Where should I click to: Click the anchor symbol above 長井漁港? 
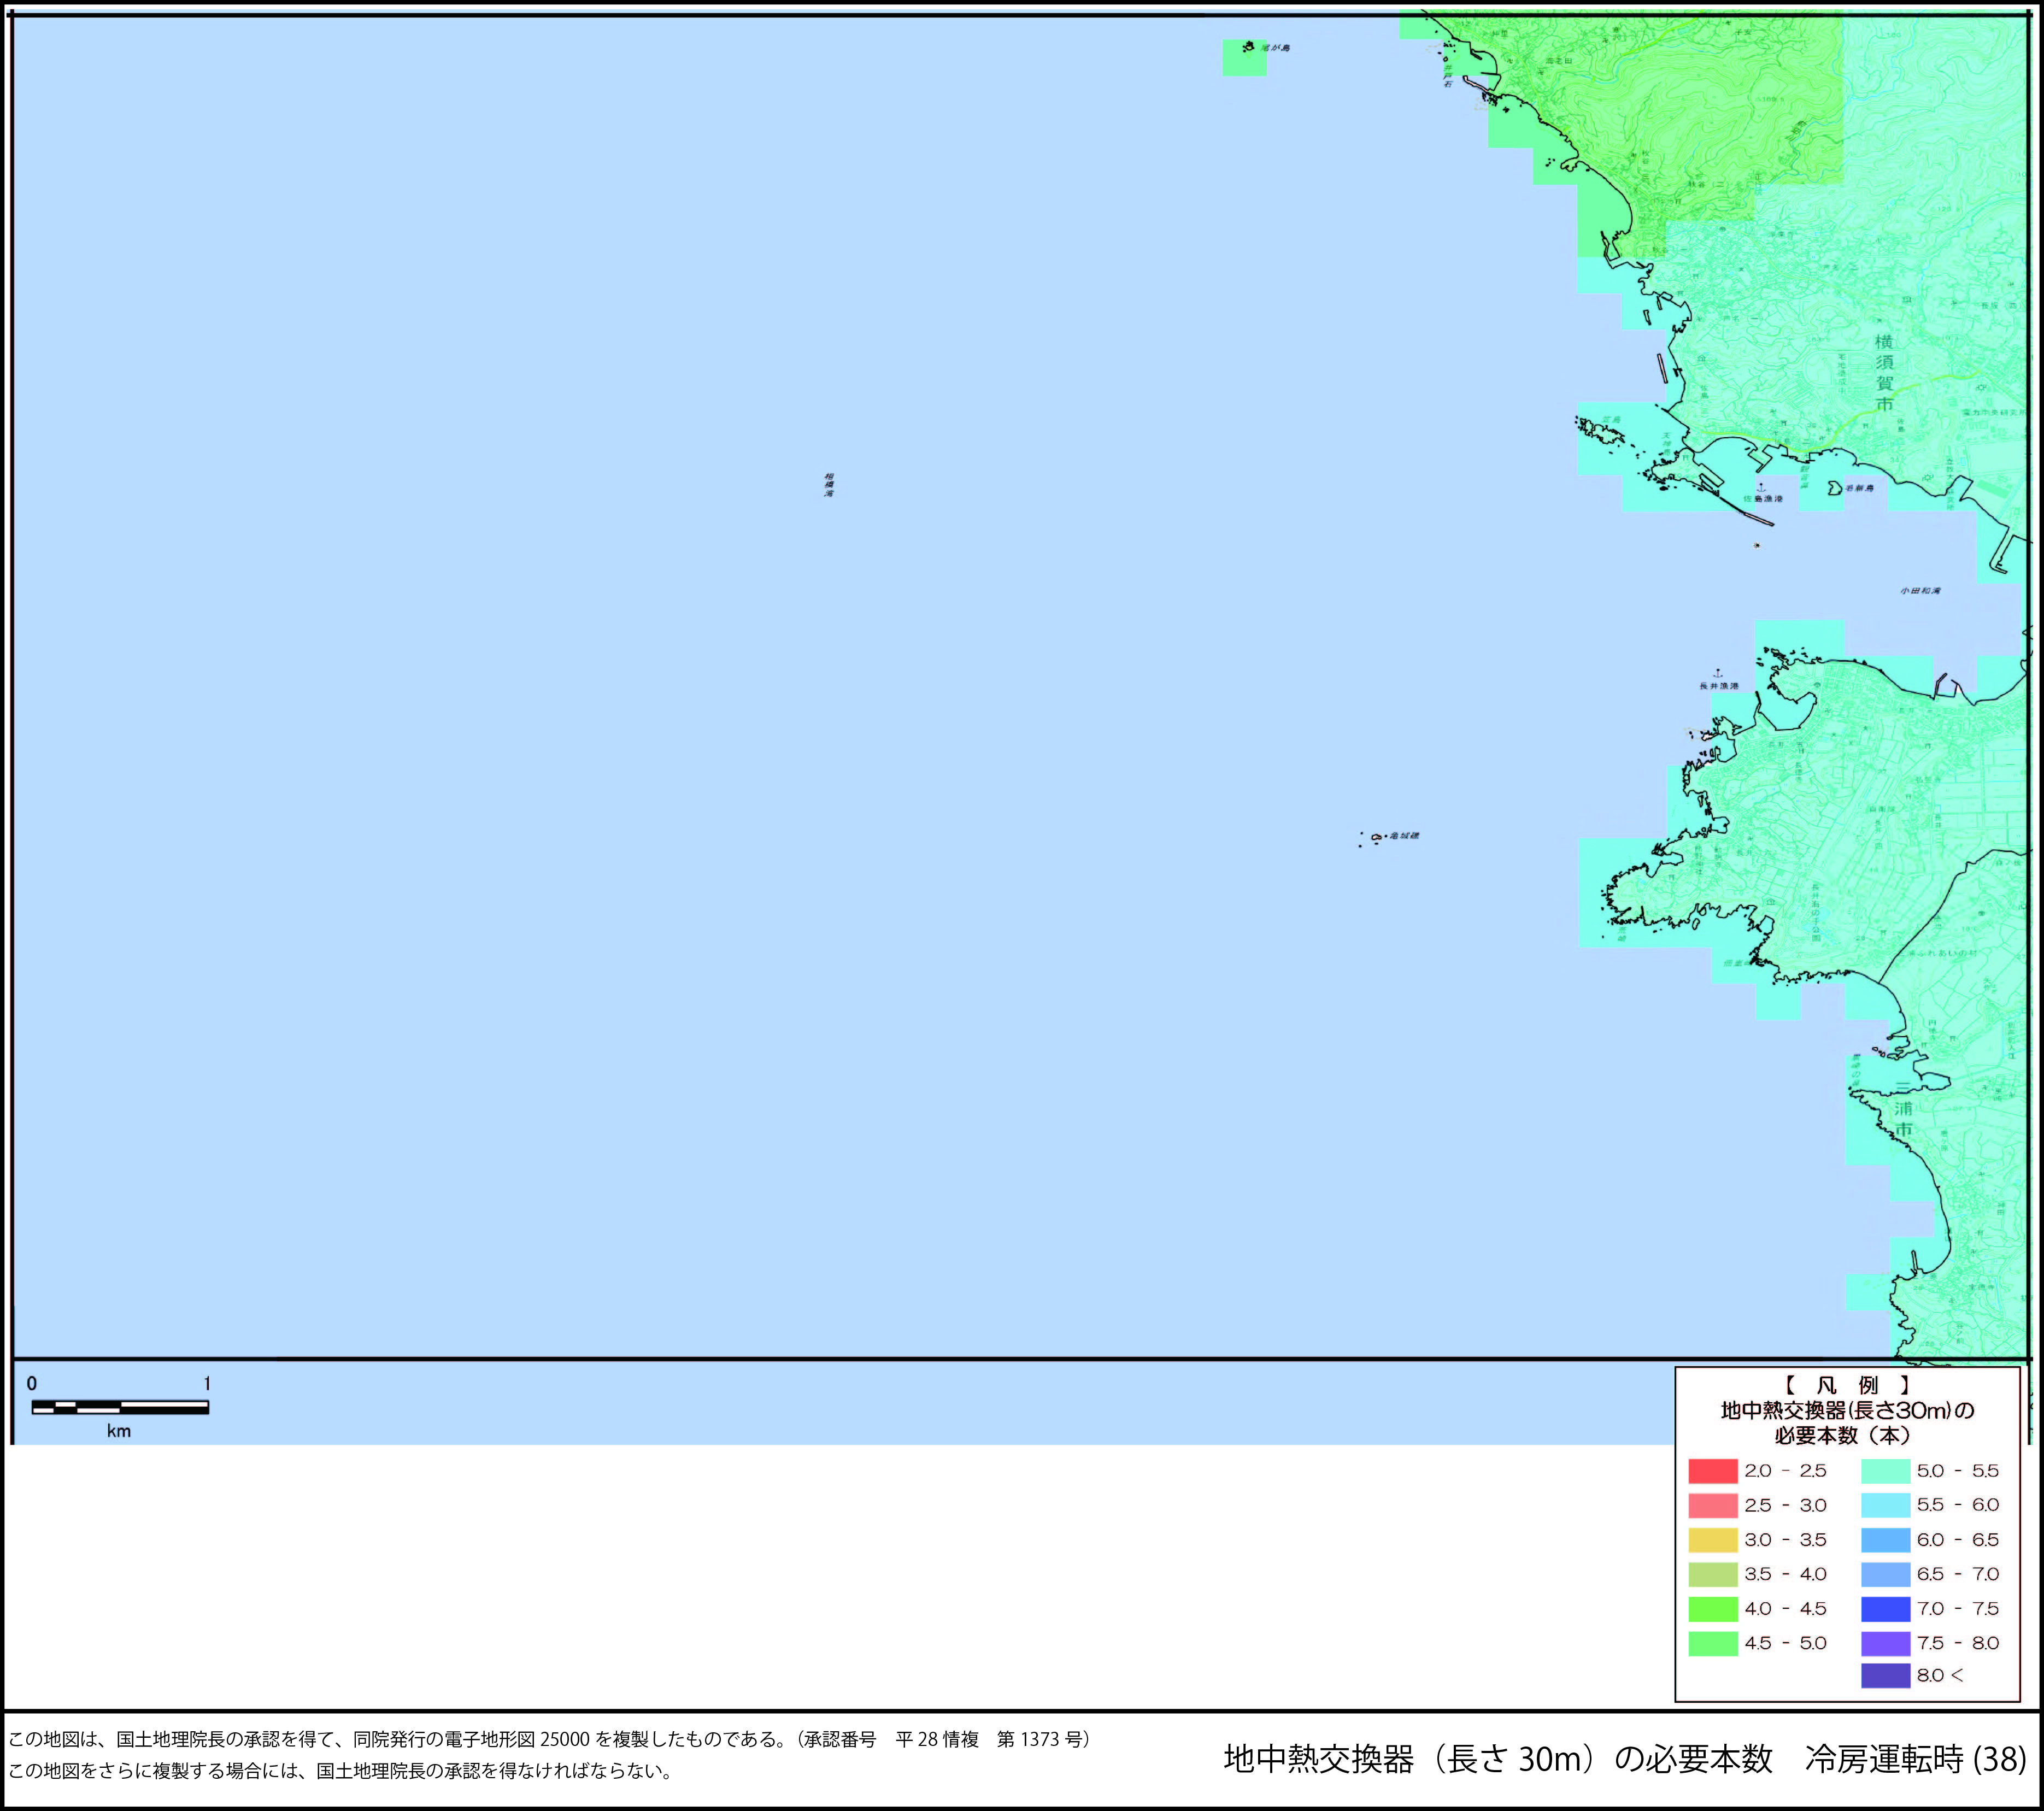click(x=1719, y=673)
